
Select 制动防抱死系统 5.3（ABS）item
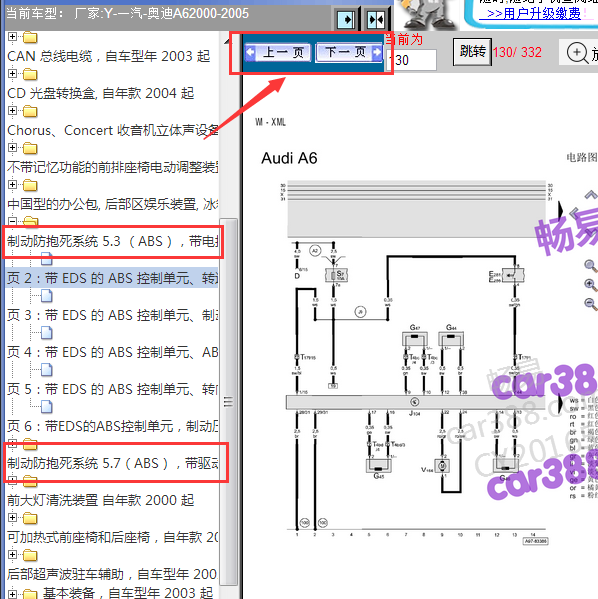coord(113,241)
